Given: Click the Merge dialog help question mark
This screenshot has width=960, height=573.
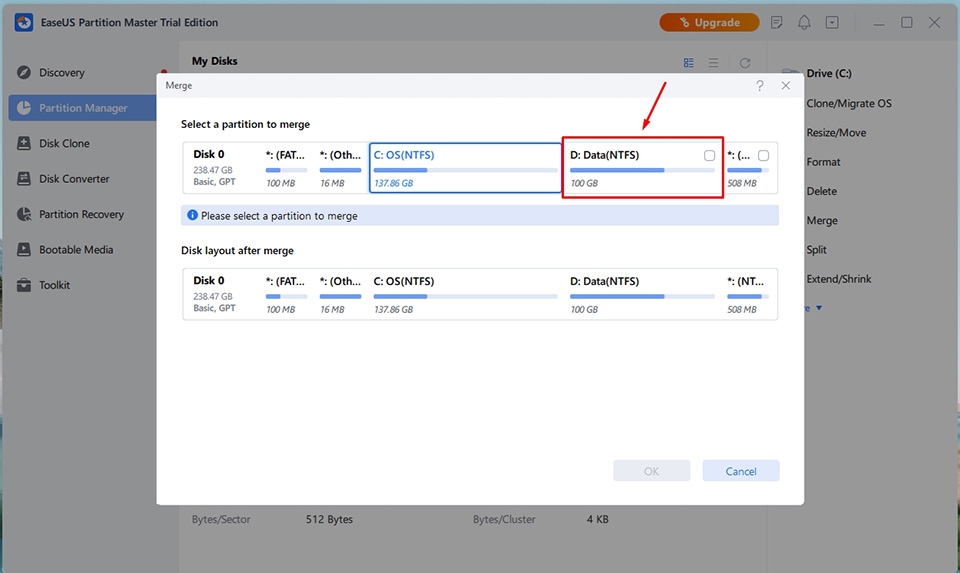Looking at the screenshot, I should click(x=760, y=87).
